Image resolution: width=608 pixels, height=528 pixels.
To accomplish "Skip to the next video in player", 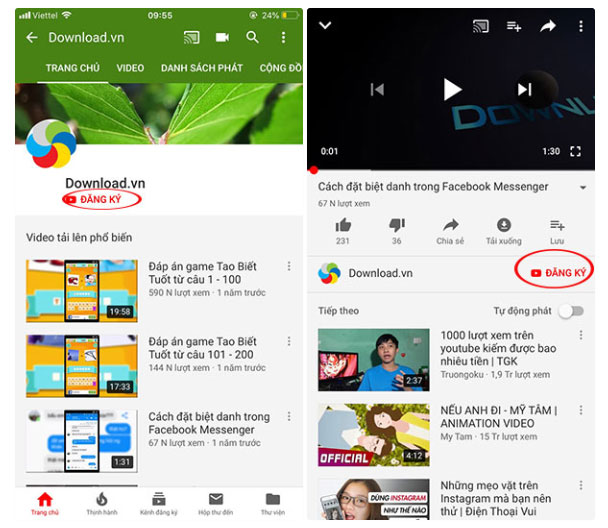I will (x=524, y=90).
